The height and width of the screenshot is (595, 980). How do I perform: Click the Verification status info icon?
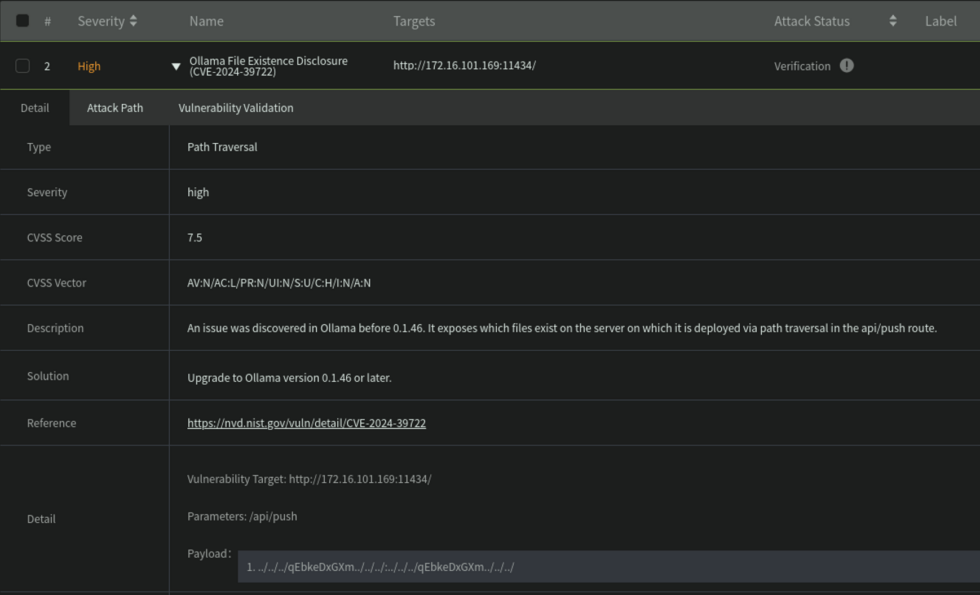pyautogui.click(x=846, y=66)
